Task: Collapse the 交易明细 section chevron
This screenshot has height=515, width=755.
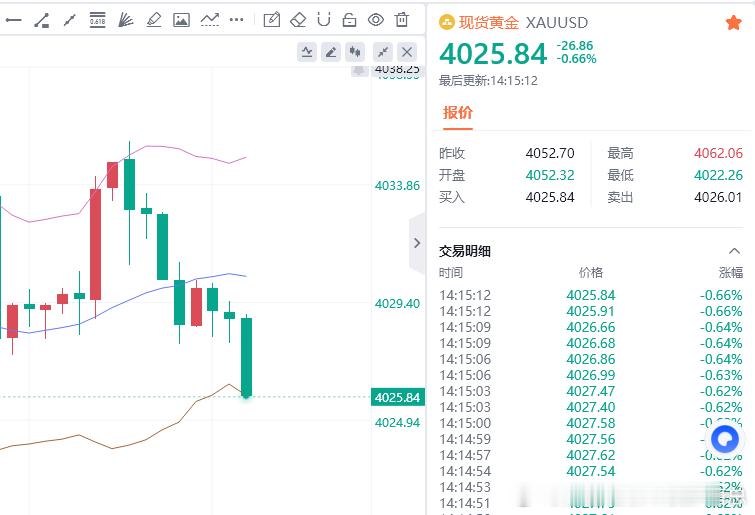Action: [734, 251]
